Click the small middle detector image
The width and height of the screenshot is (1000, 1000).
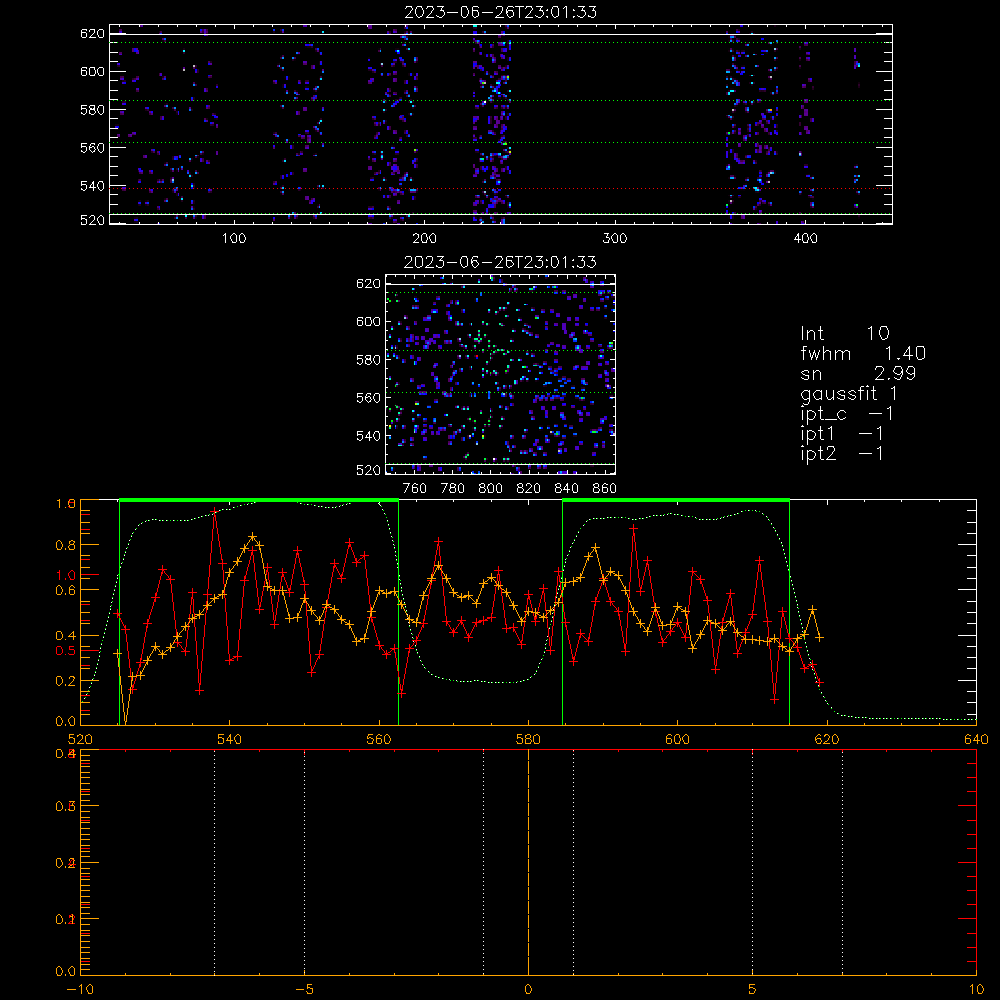tap(501, 374)
